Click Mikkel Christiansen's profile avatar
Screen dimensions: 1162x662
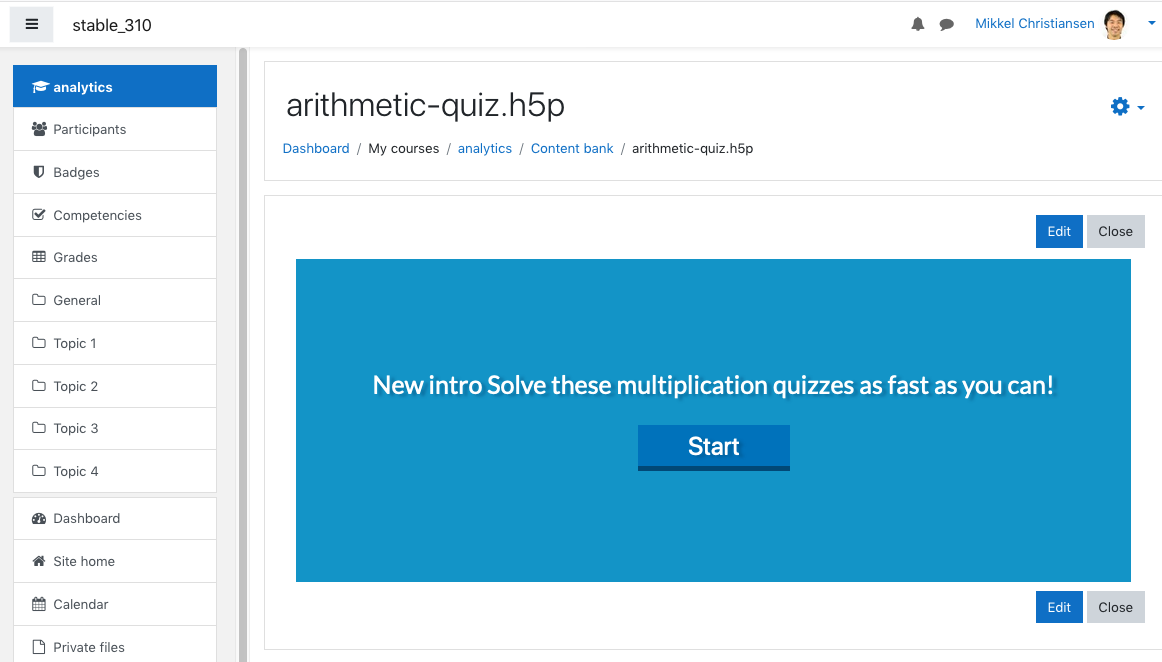tap(1114, 24)
